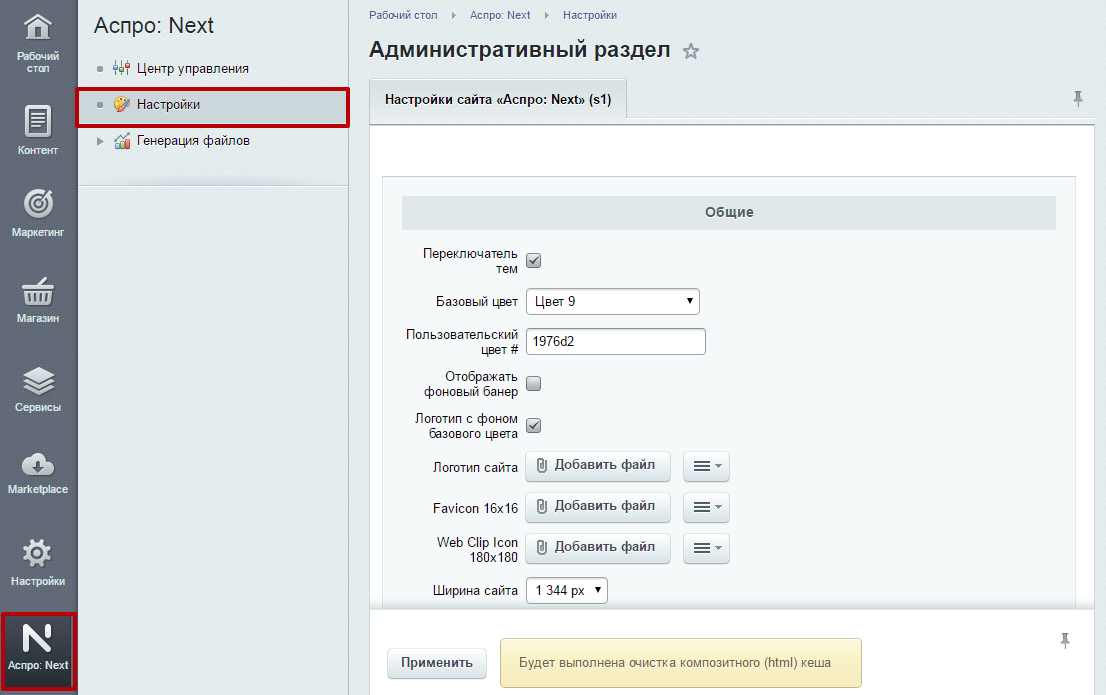
Task: Go to Аспро: Next breadcrumb link
Action: click(500, 15)
